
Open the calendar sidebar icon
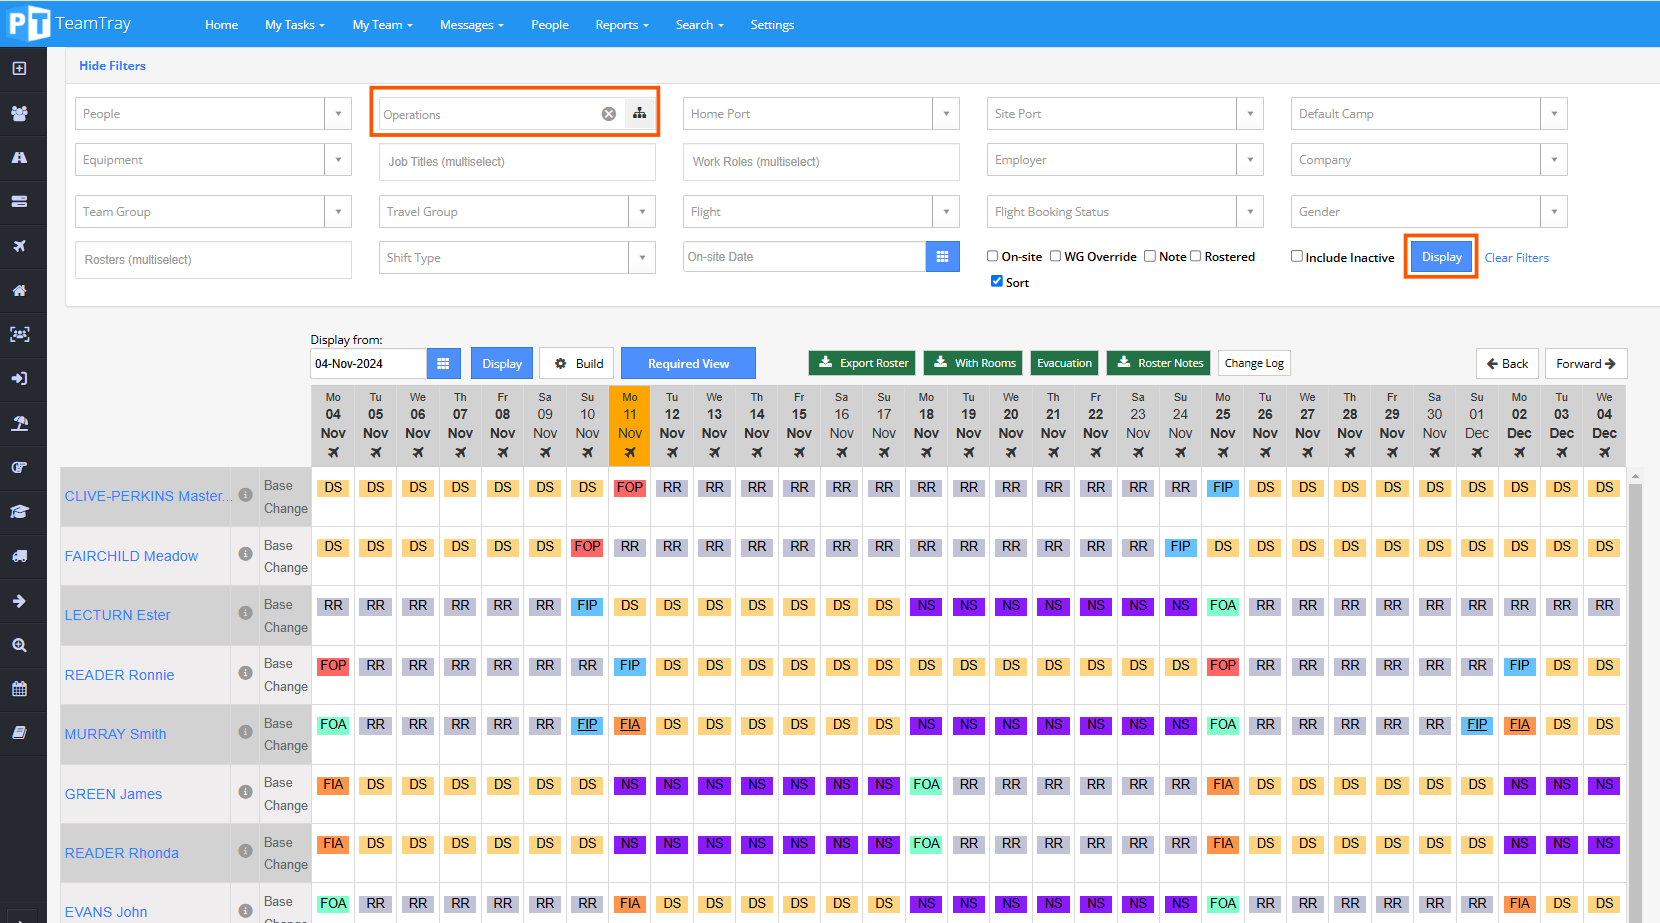19,689
